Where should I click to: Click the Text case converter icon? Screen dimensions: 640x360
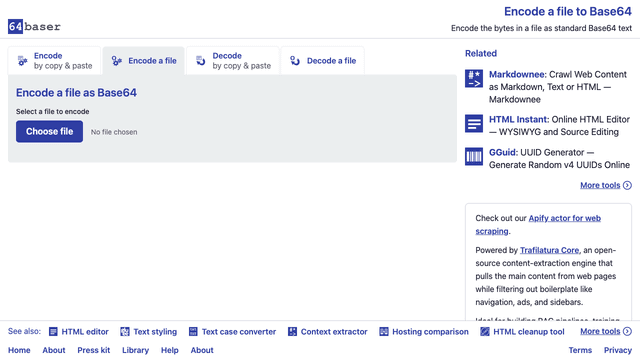tap(193, 331)
